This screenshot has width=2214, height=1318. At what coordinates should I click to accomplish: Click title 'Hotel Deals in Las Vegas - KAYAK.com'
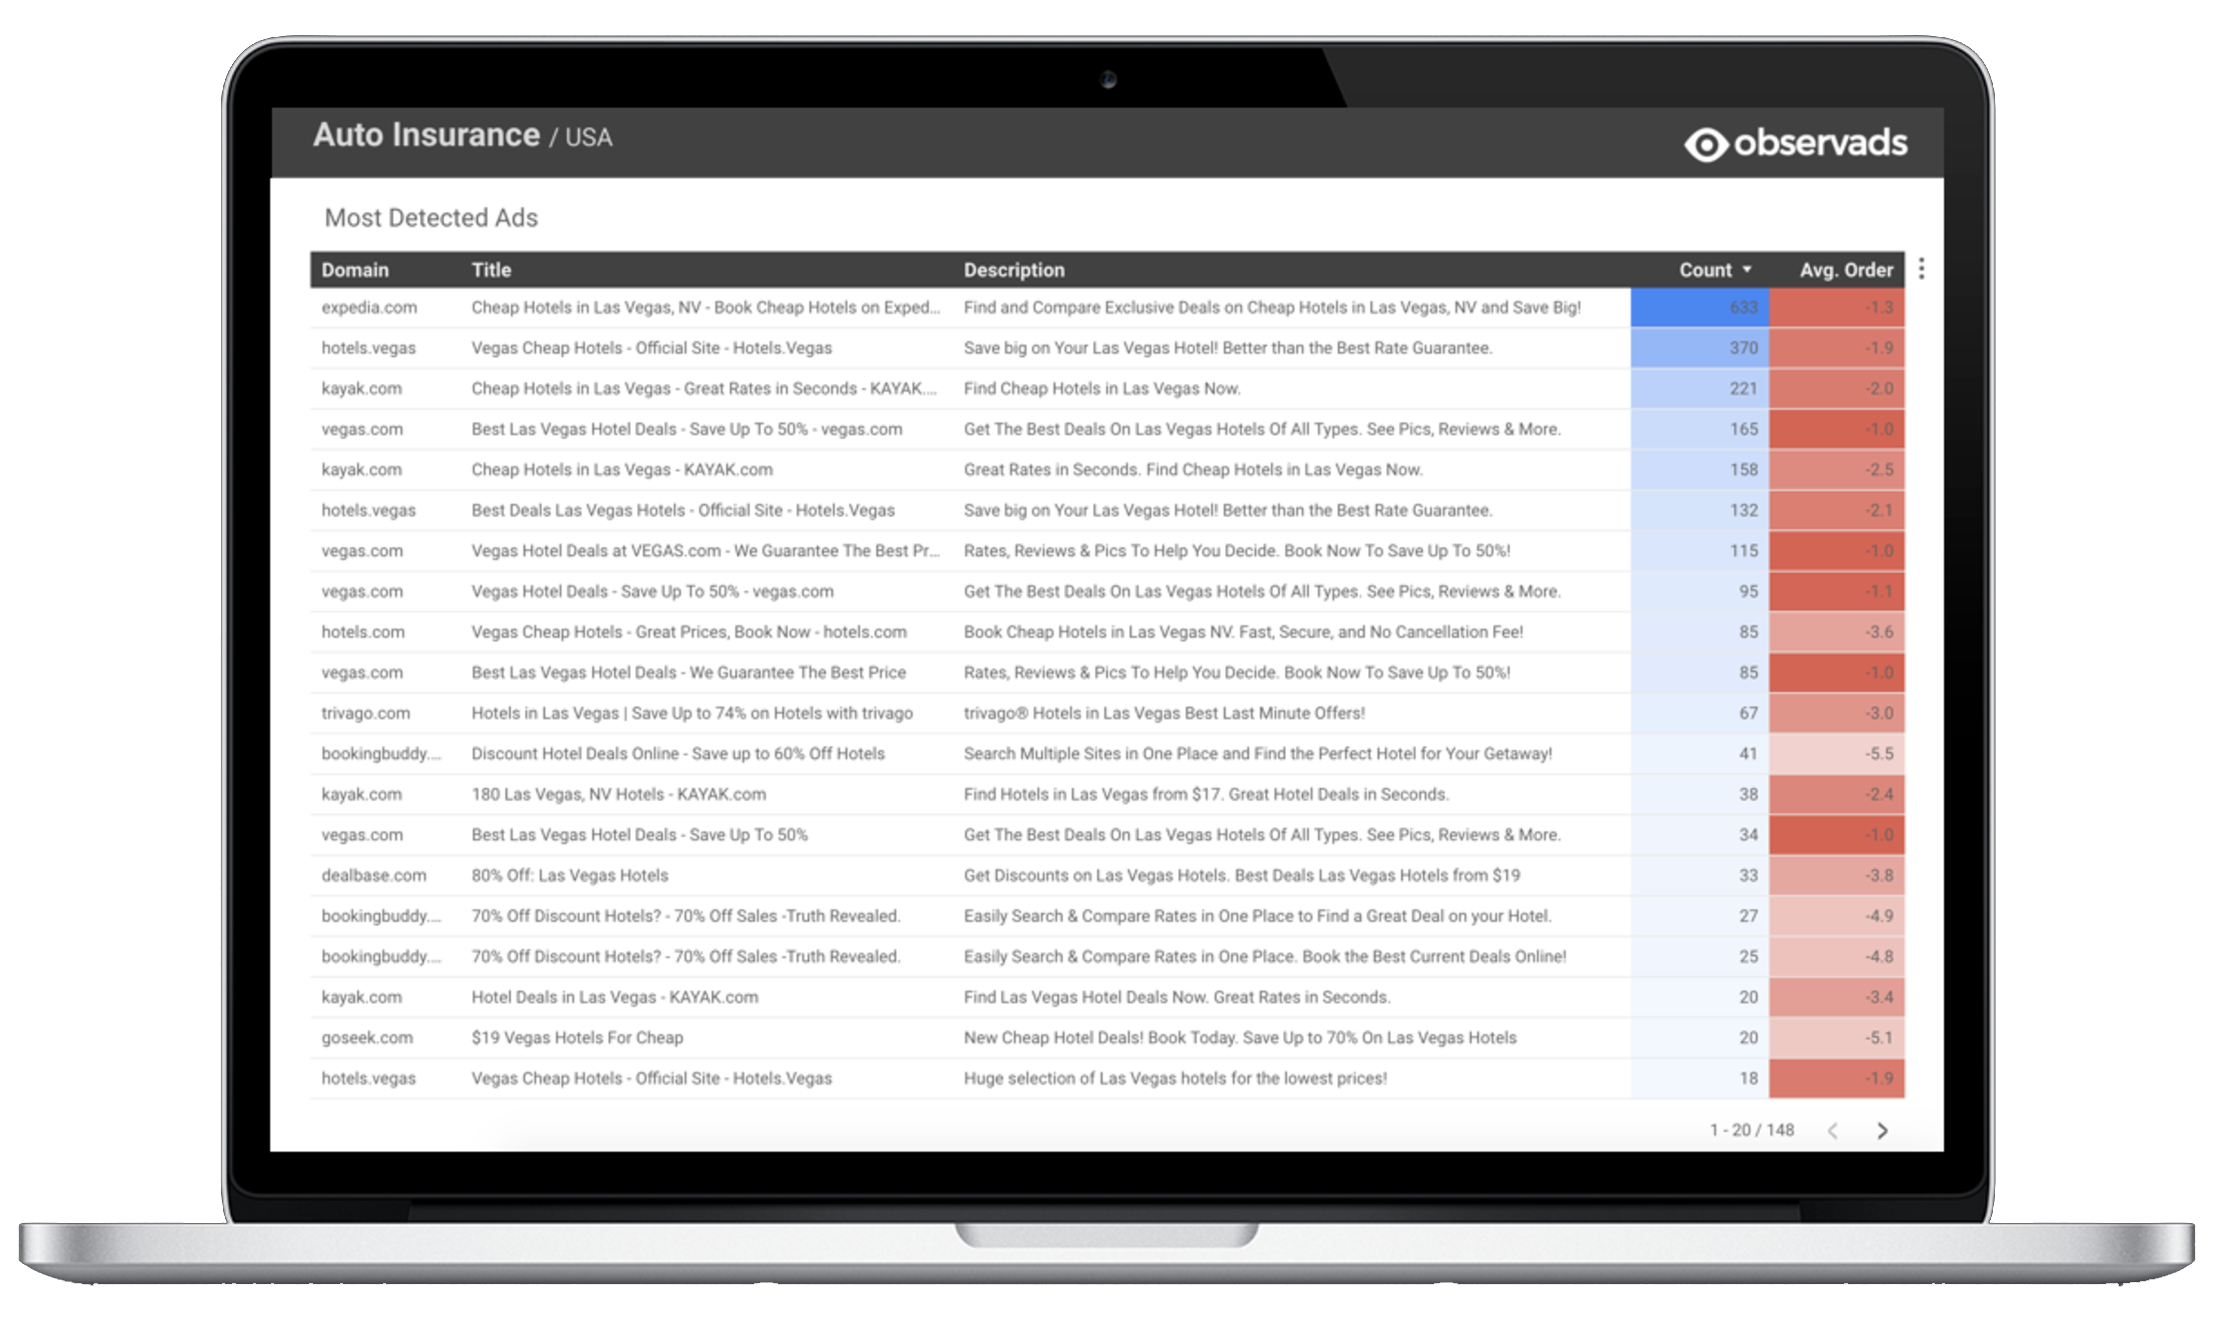pos(615,997)
